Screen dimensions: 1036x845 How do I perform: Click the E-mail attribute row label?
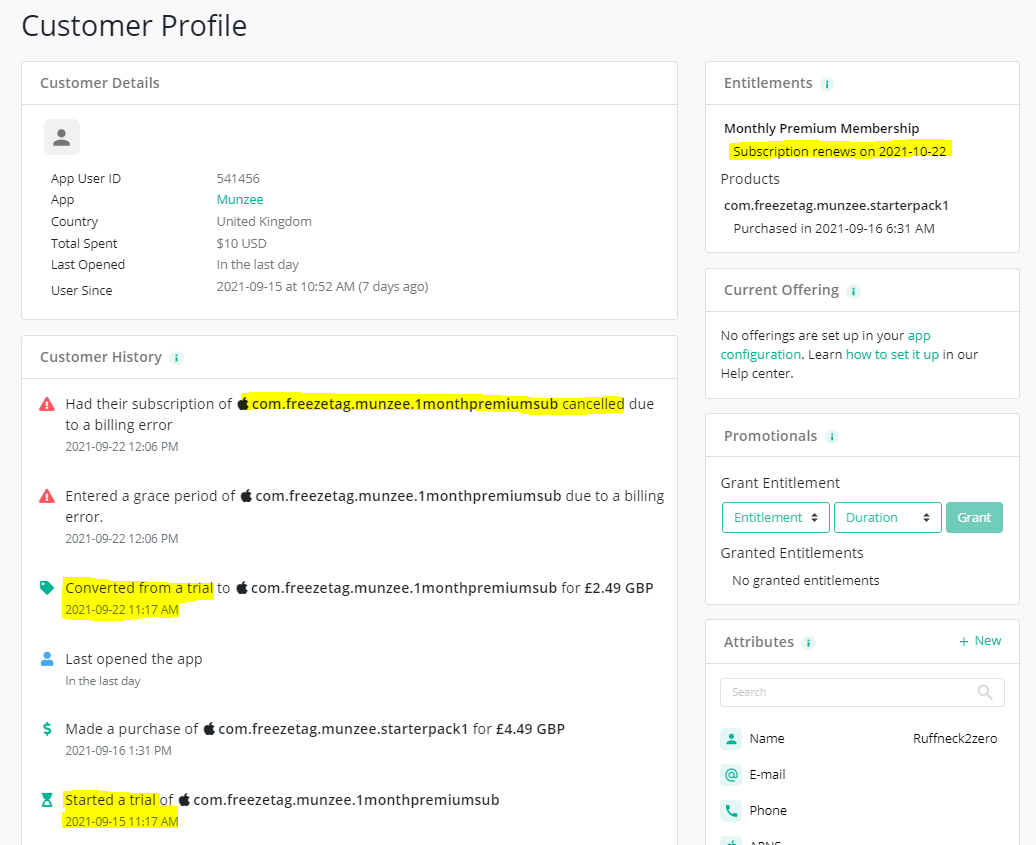click(x=767, y=774)
